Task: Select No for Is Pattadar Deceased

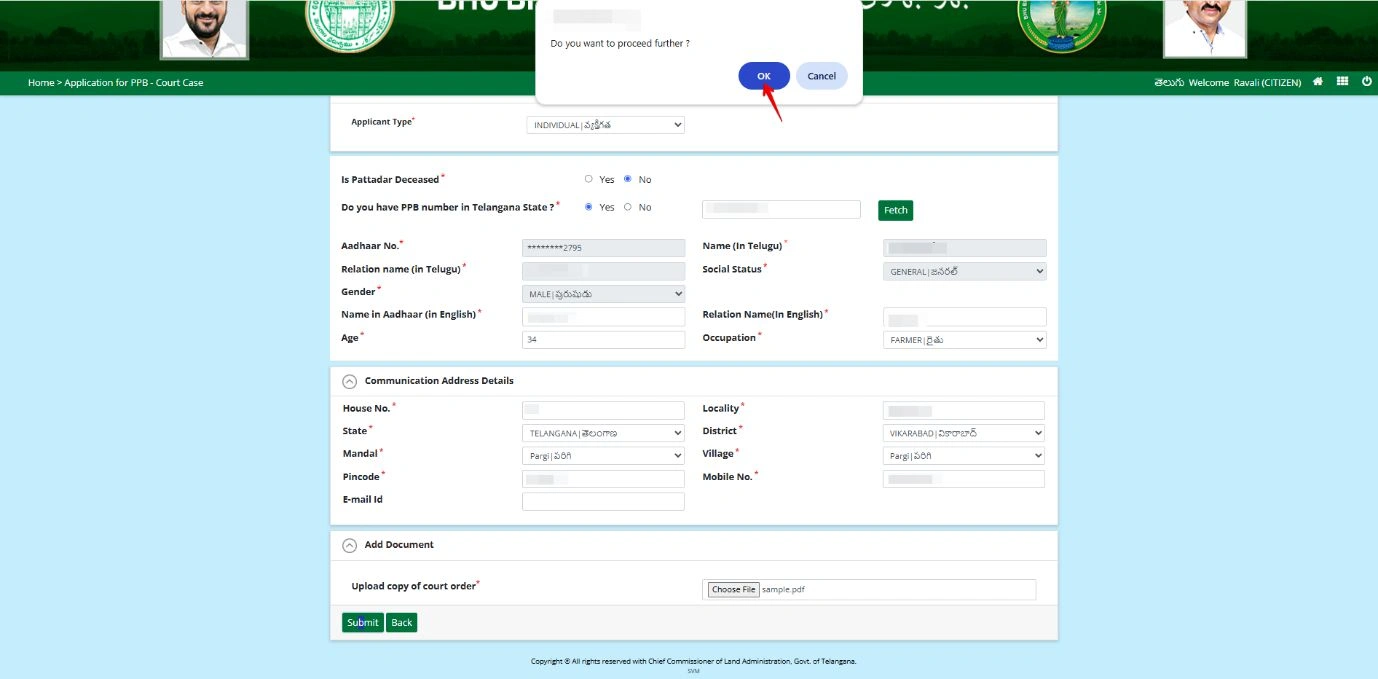Action: point(628,180)
